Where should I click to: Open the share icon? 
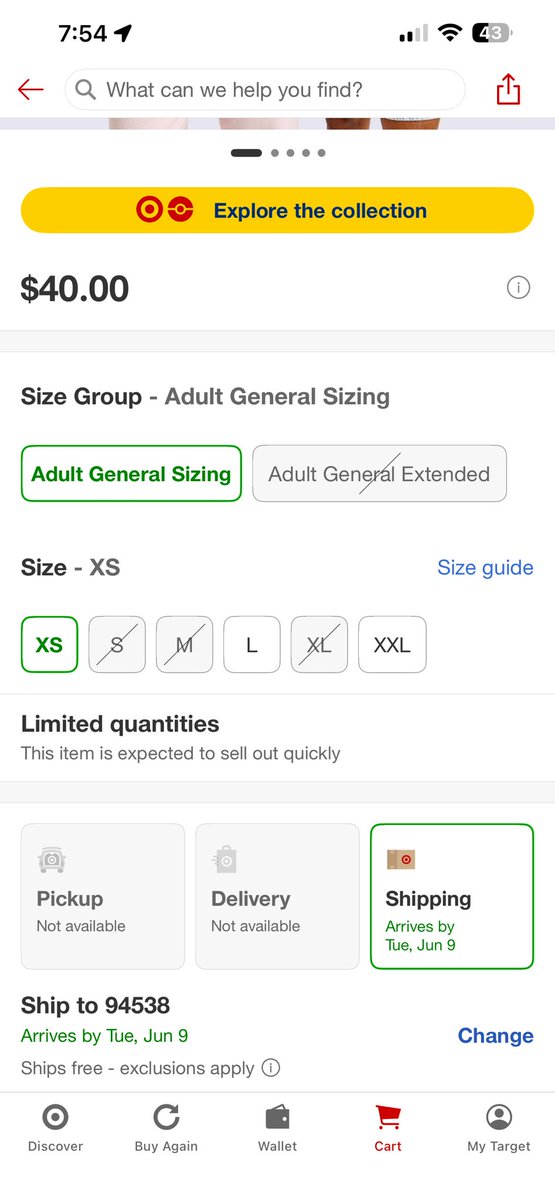point(508,89)
